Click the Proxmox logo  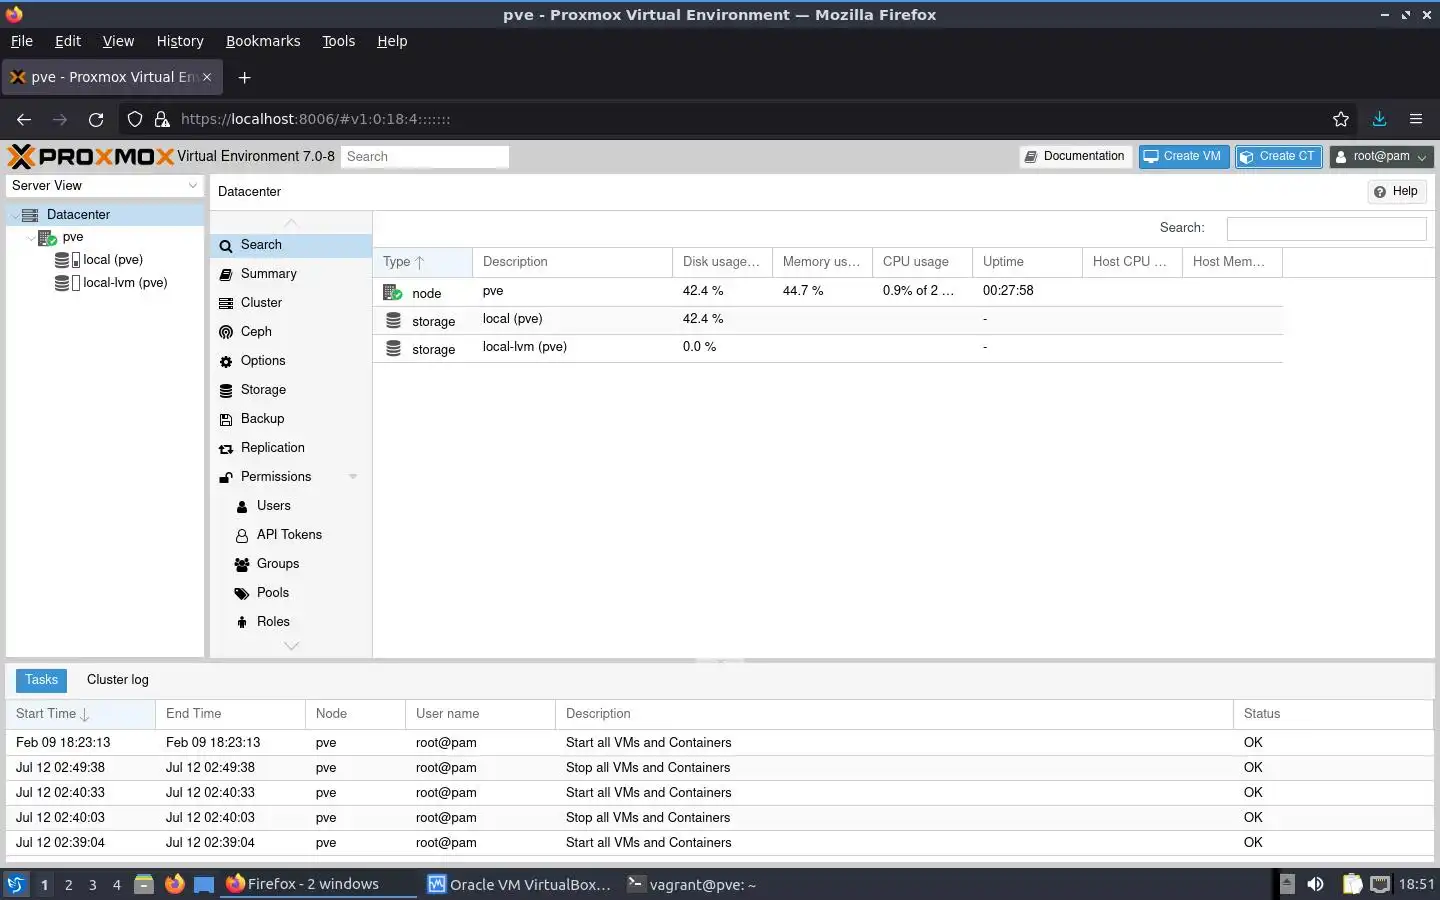[91, 156]
